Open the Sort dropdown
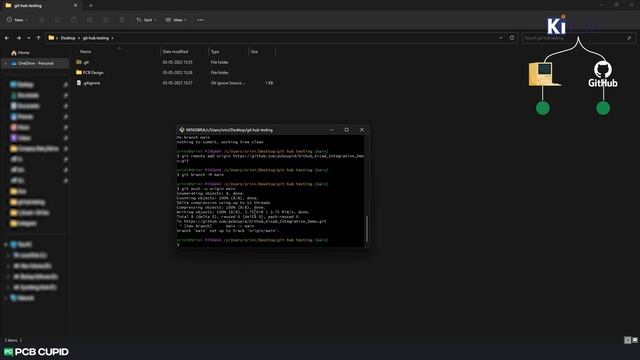Image resolution: width=640 pixels, height=360 pixels. click(146, 20)
